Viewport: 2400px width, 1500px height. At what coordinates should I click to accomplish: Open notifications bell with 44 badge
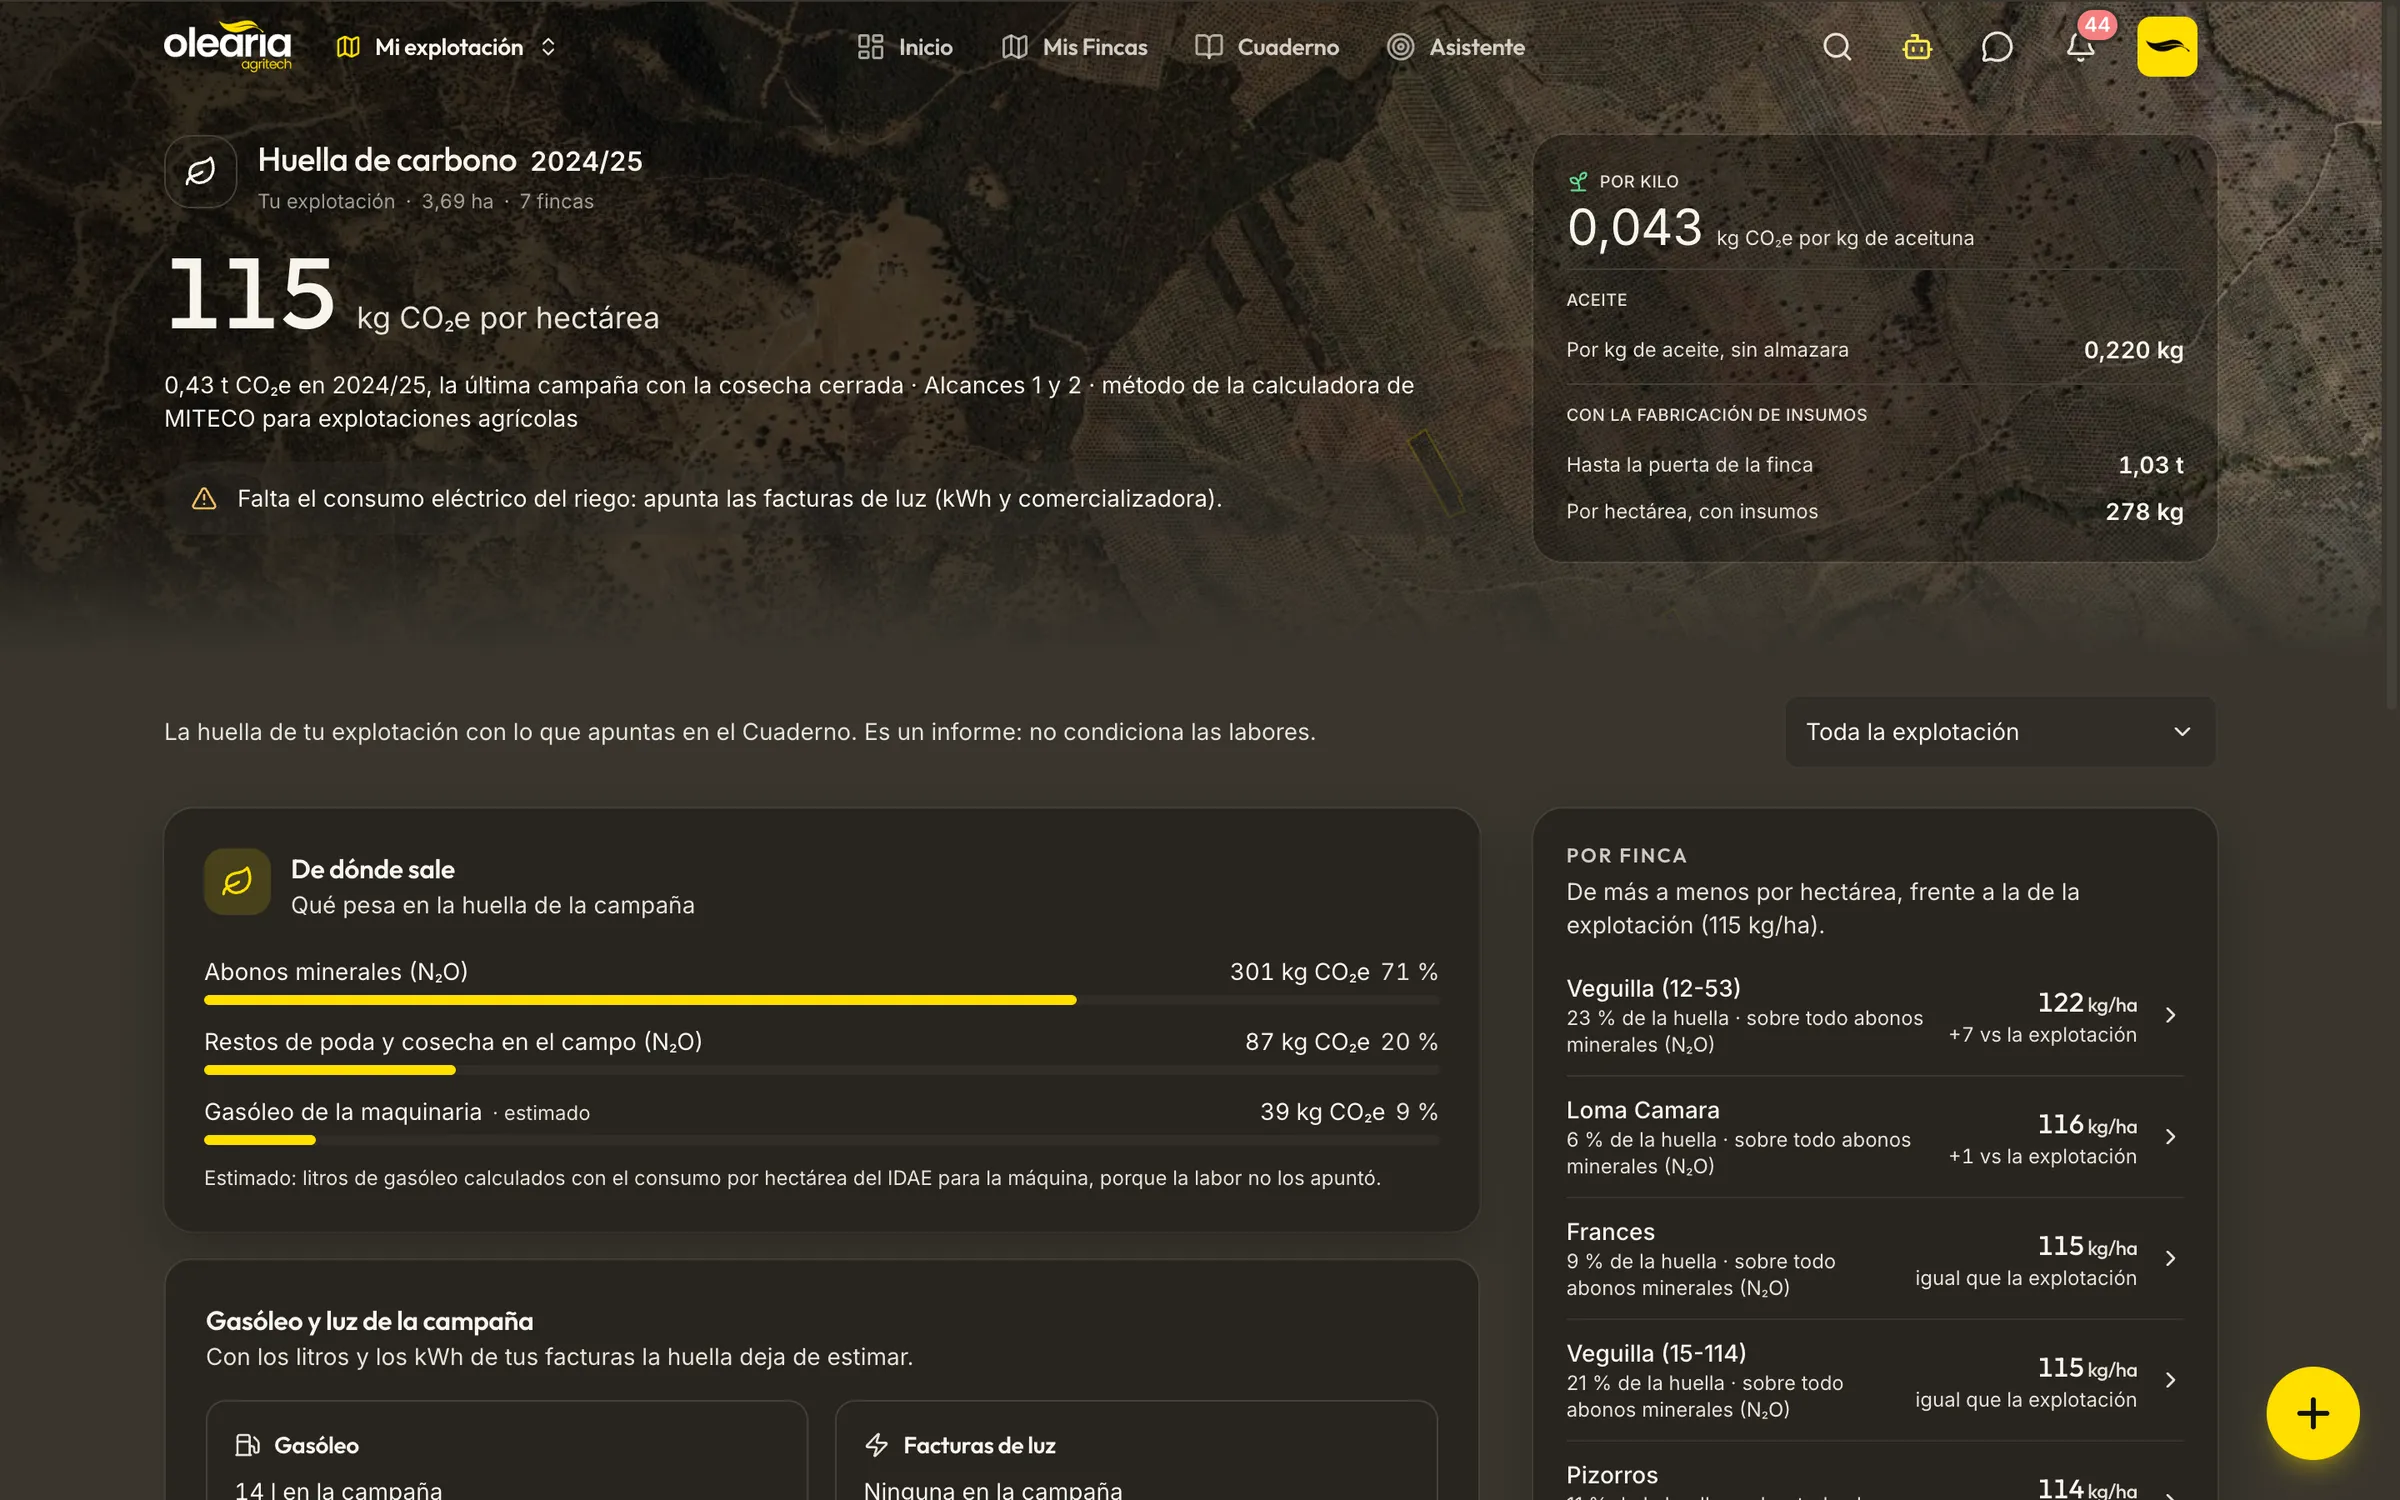click(2081, 47)
